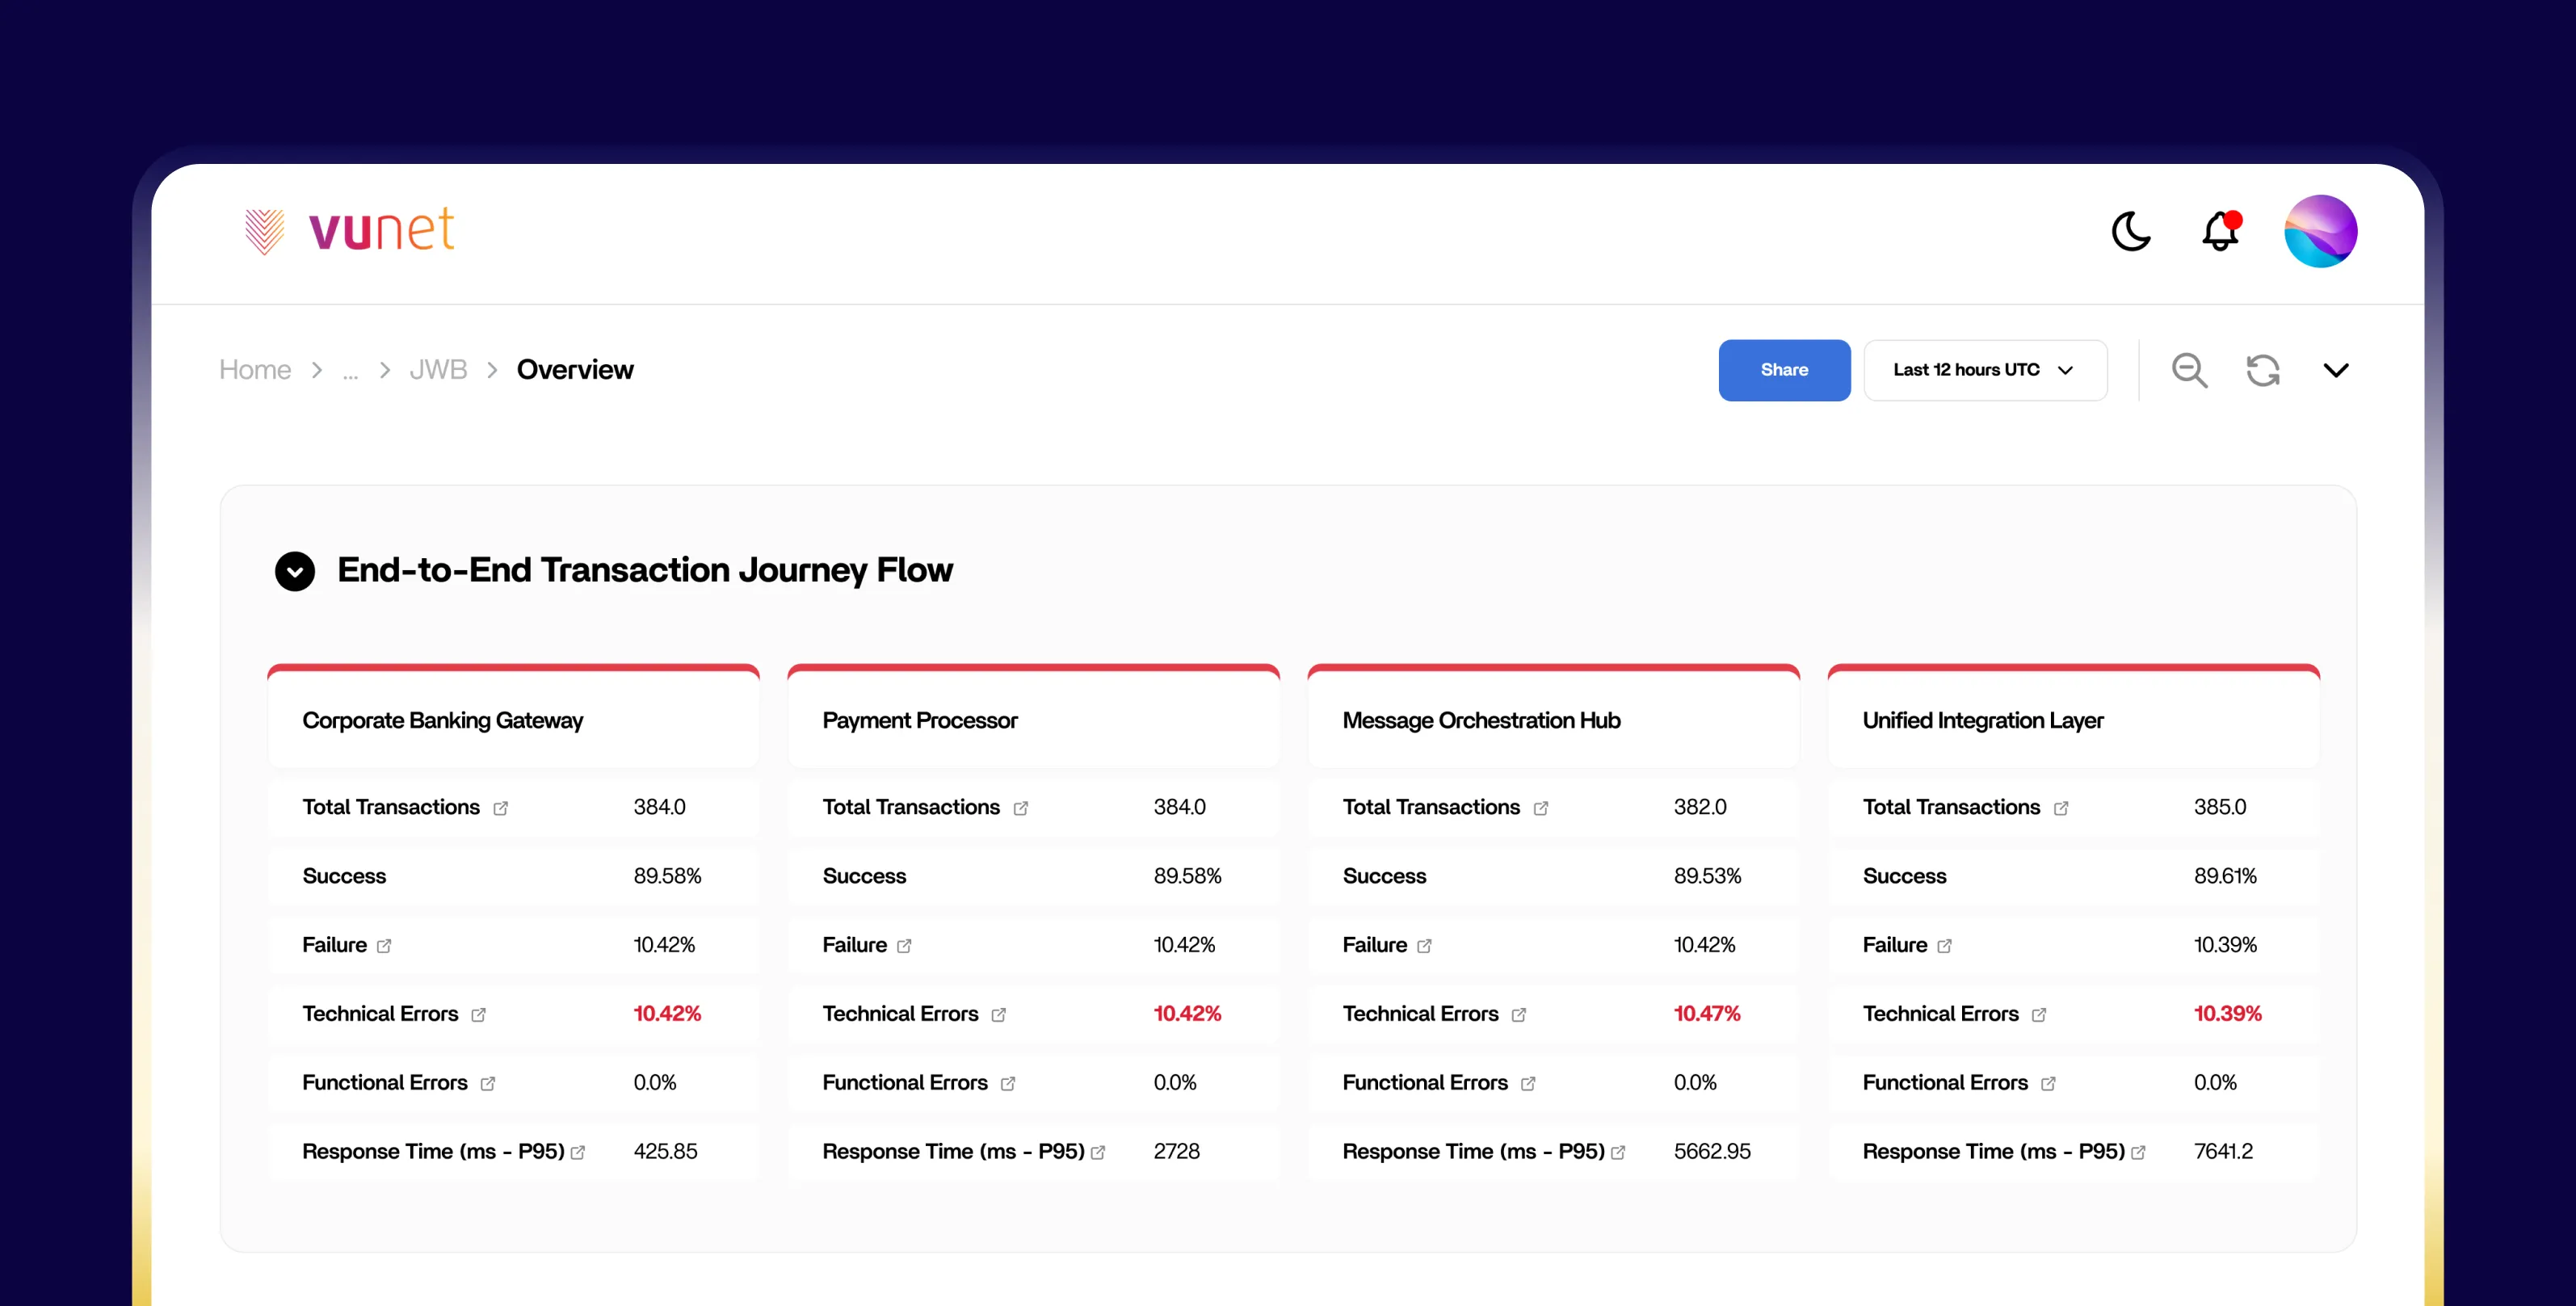Open the user profile avatar menu
The width and height of the screenshot is (2576, 1306).
(x=2320, y=231)
